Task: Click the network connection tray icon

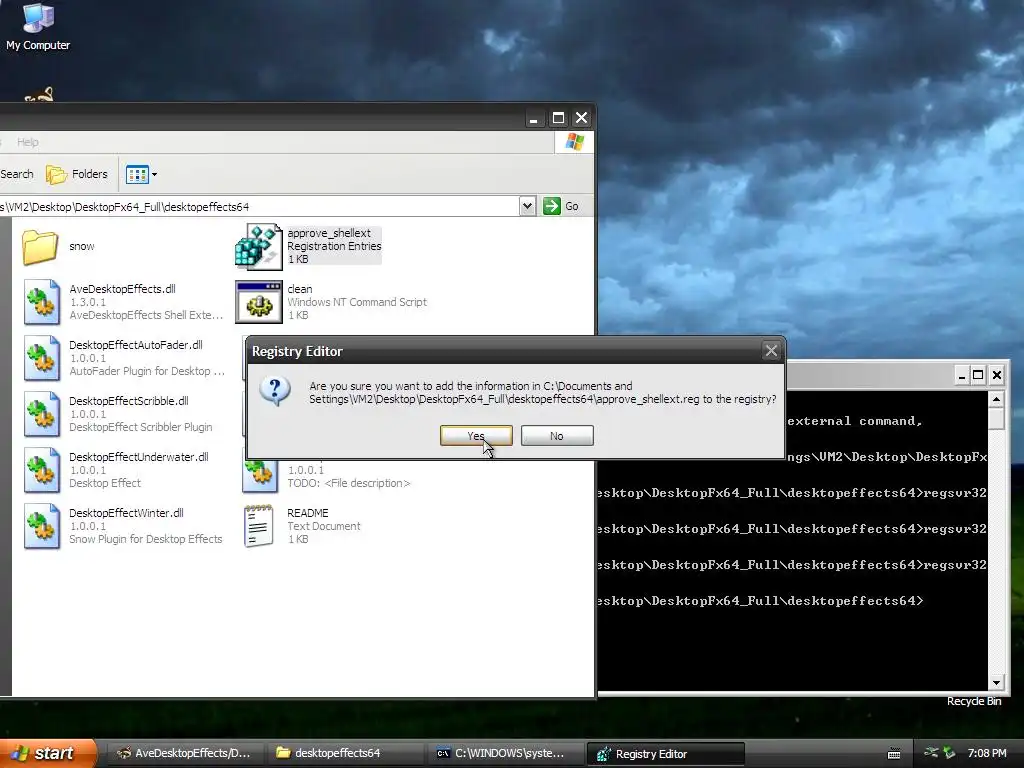Action: click(931, 752)
